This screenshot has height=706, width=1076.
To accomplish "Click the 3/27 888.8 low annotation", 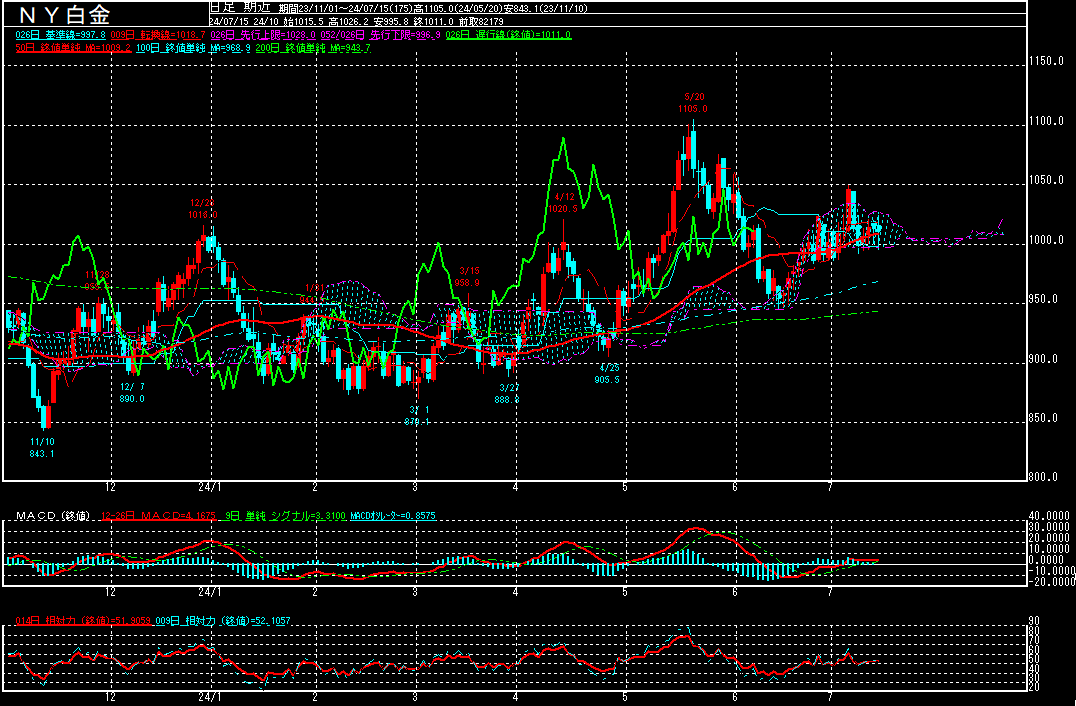I will (x=507, y=394).
